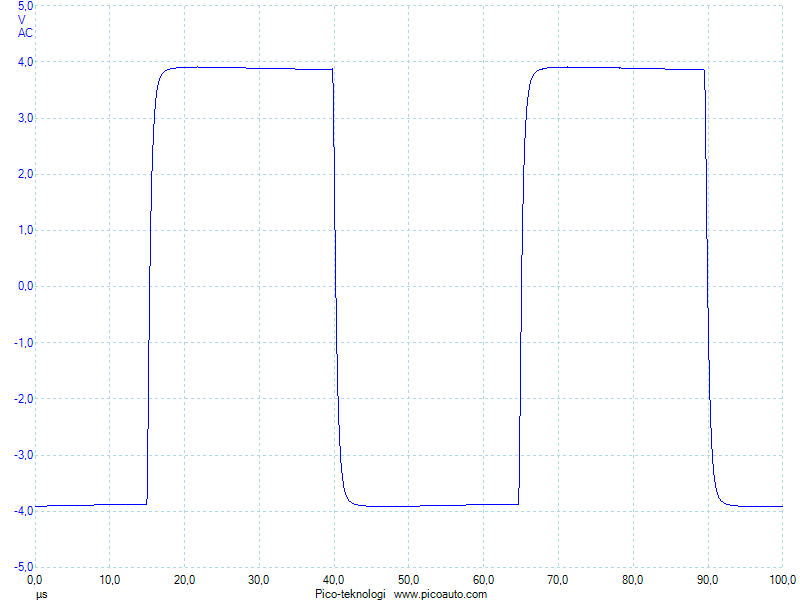The image size is (800, 600).
Task: Click the AC coupling label
Action: coord(25,33)
